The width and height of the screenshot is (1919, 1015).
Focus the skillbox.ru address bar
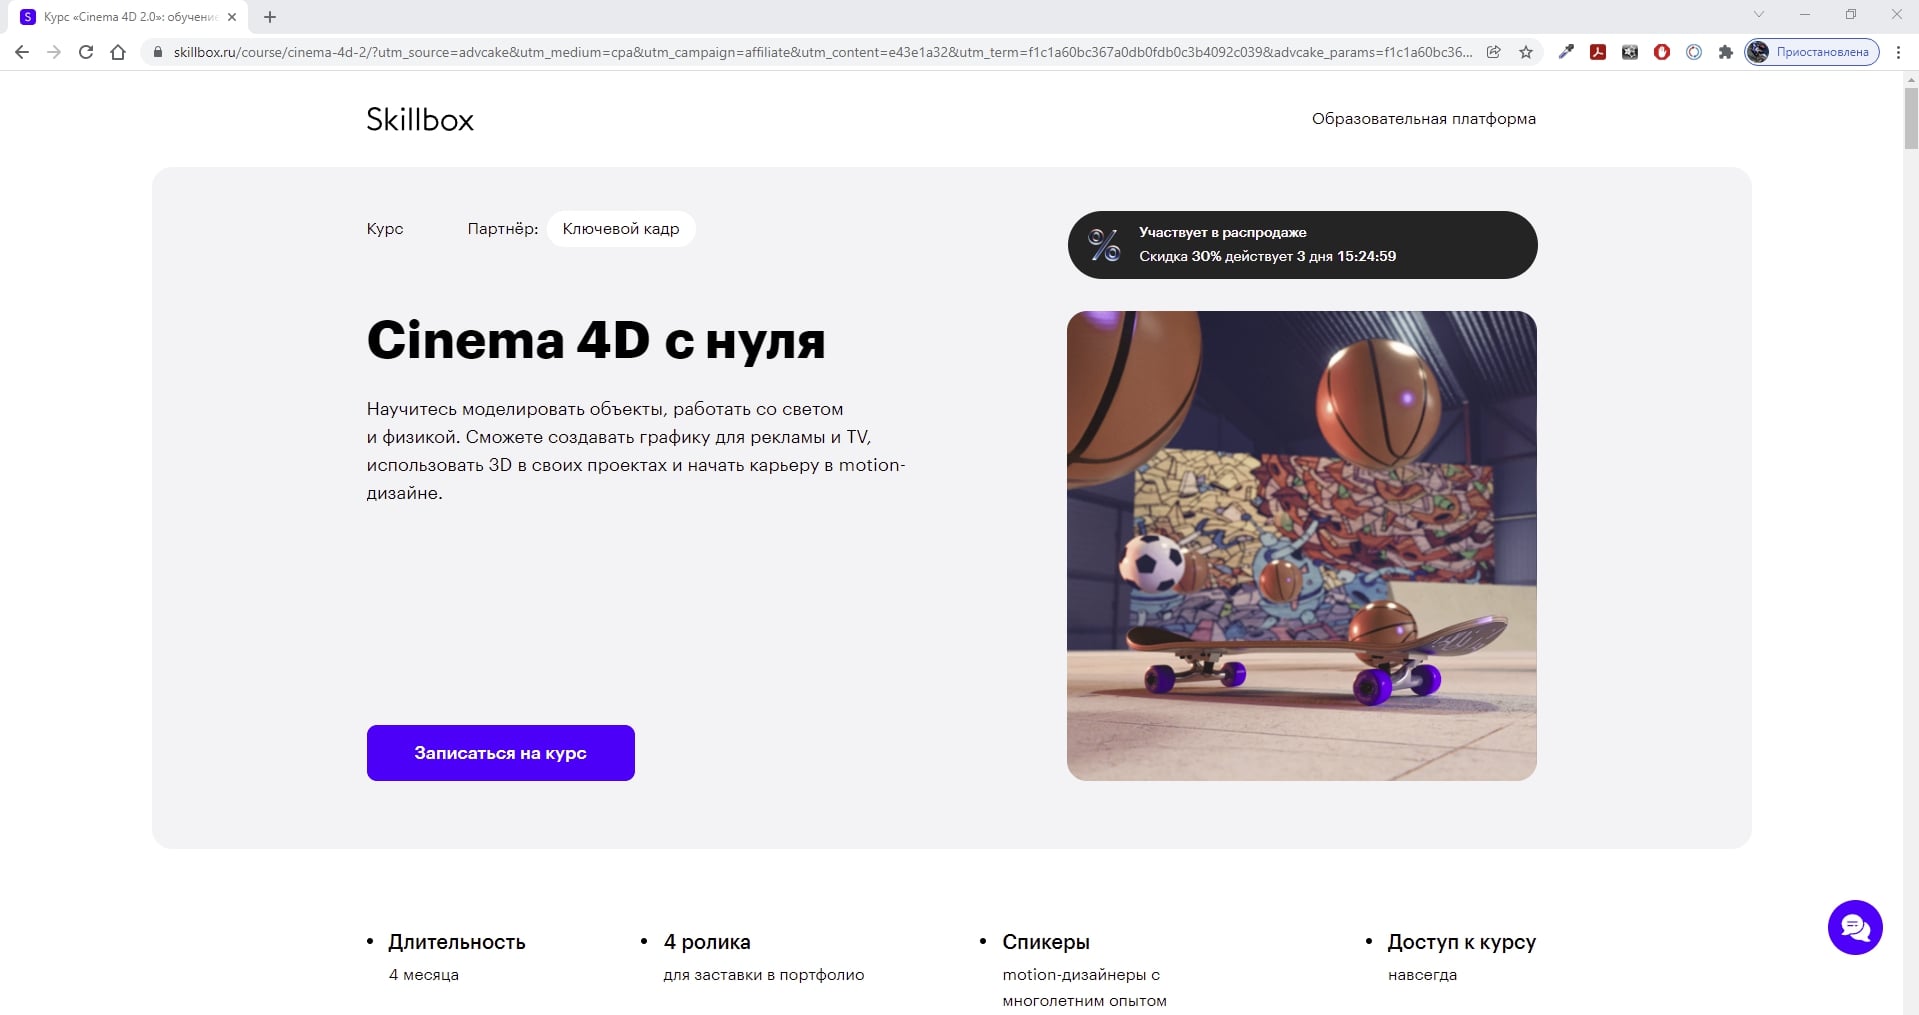pos(822,52)
